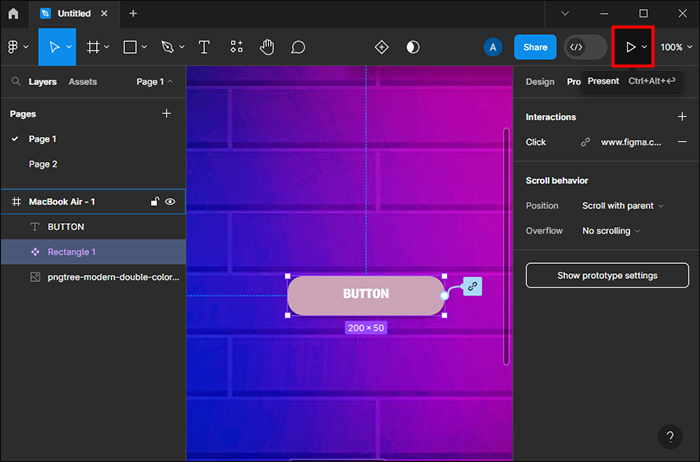Switch to the Assets tab
This screenshot has width=700, height=462.
pyautogui.click(x=83, y=82)
